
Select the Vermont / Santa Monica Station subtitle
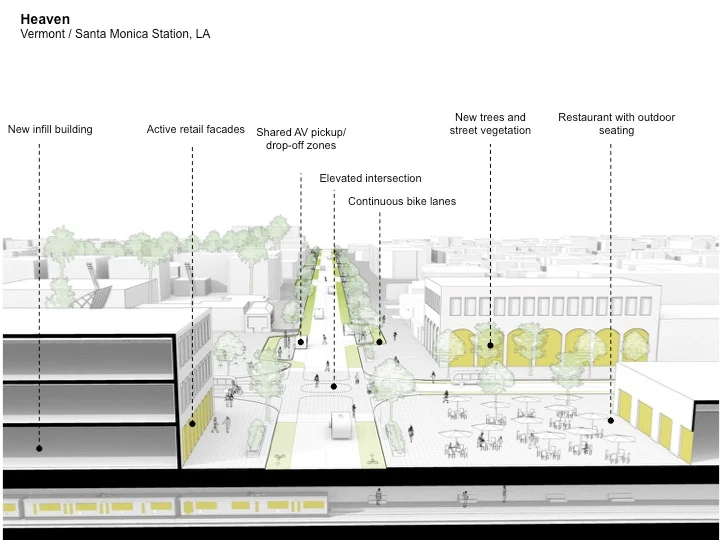click(115, 34)
